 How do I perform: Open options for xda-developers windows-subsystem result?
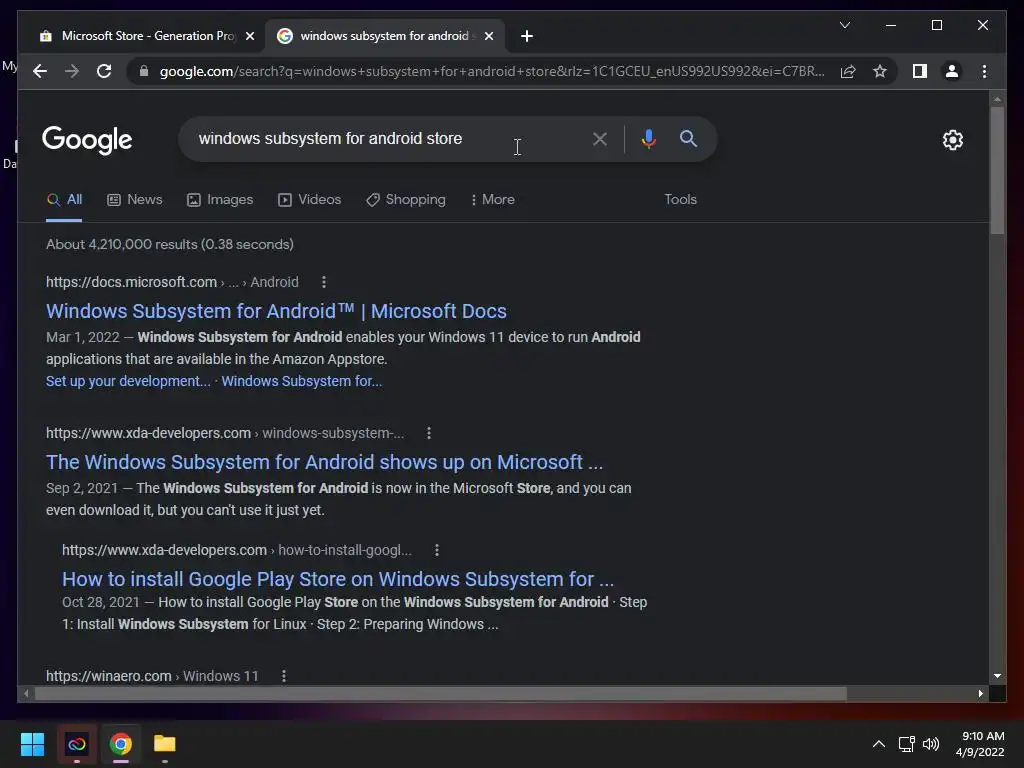[x=429, y=433]
